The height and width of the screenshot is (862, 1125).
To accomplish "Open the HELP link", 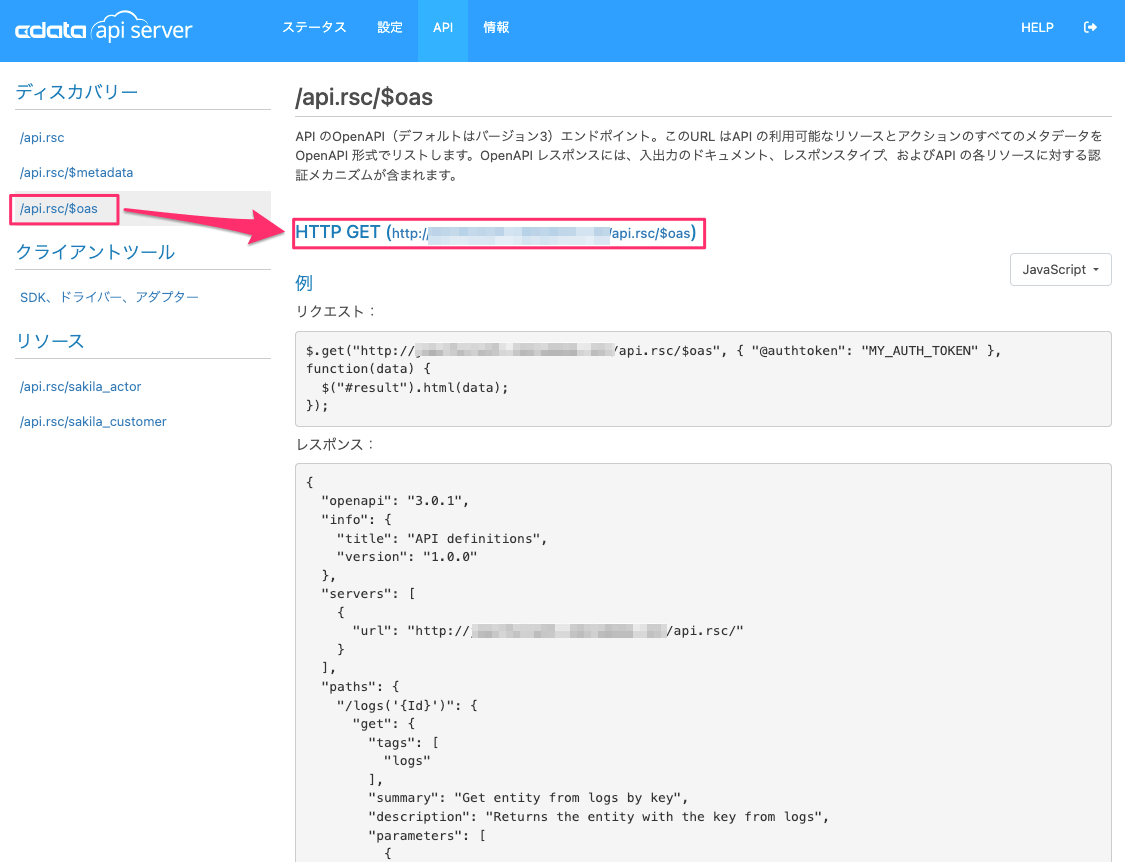I will [1037, 28].
